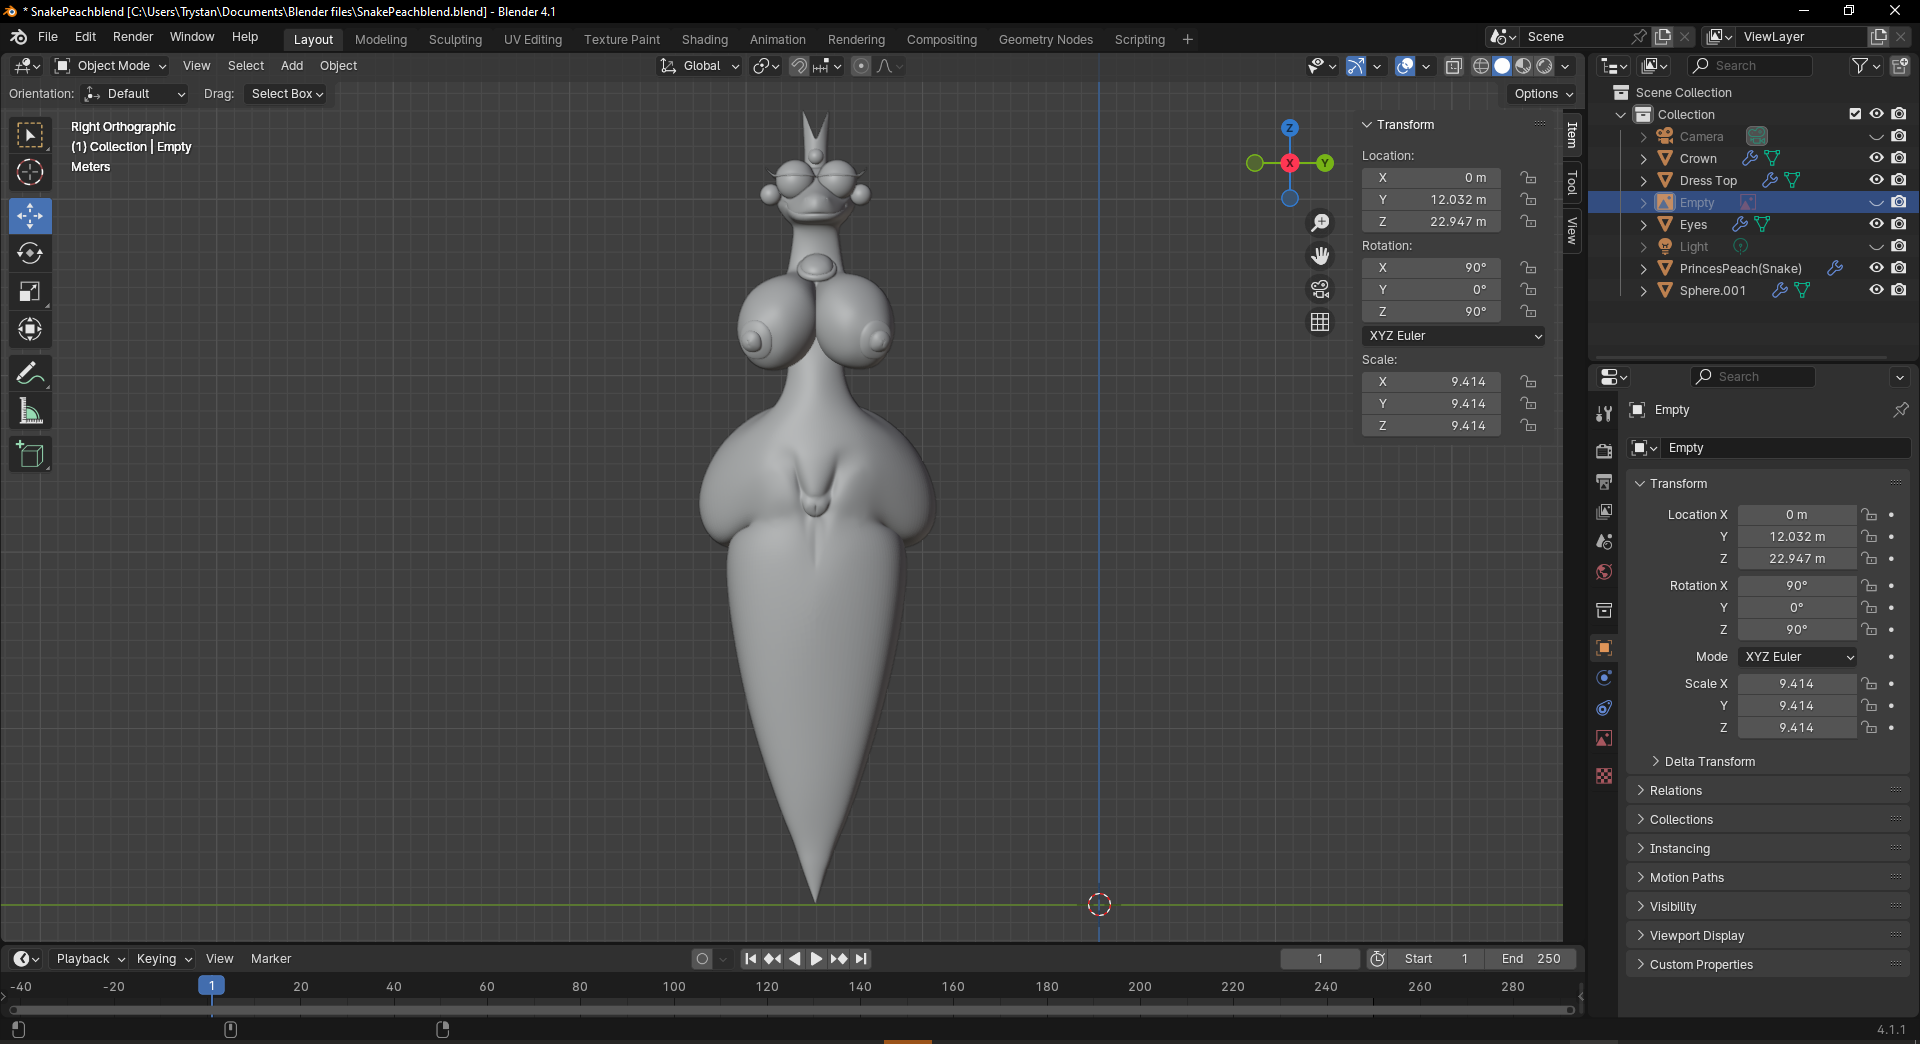Select the Rotate tool in the left toolbar
This screenshot has height=1044, width=1920.
(x=30, y=254)
